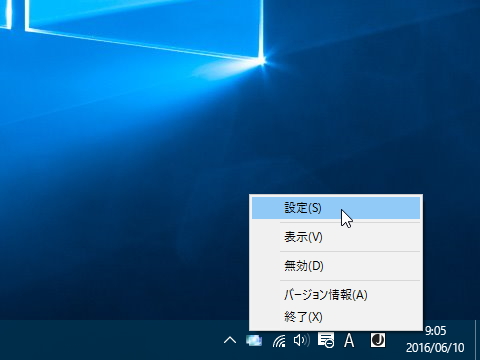
Task: Open the Action Center notification icon
Action: pos(326,340)
